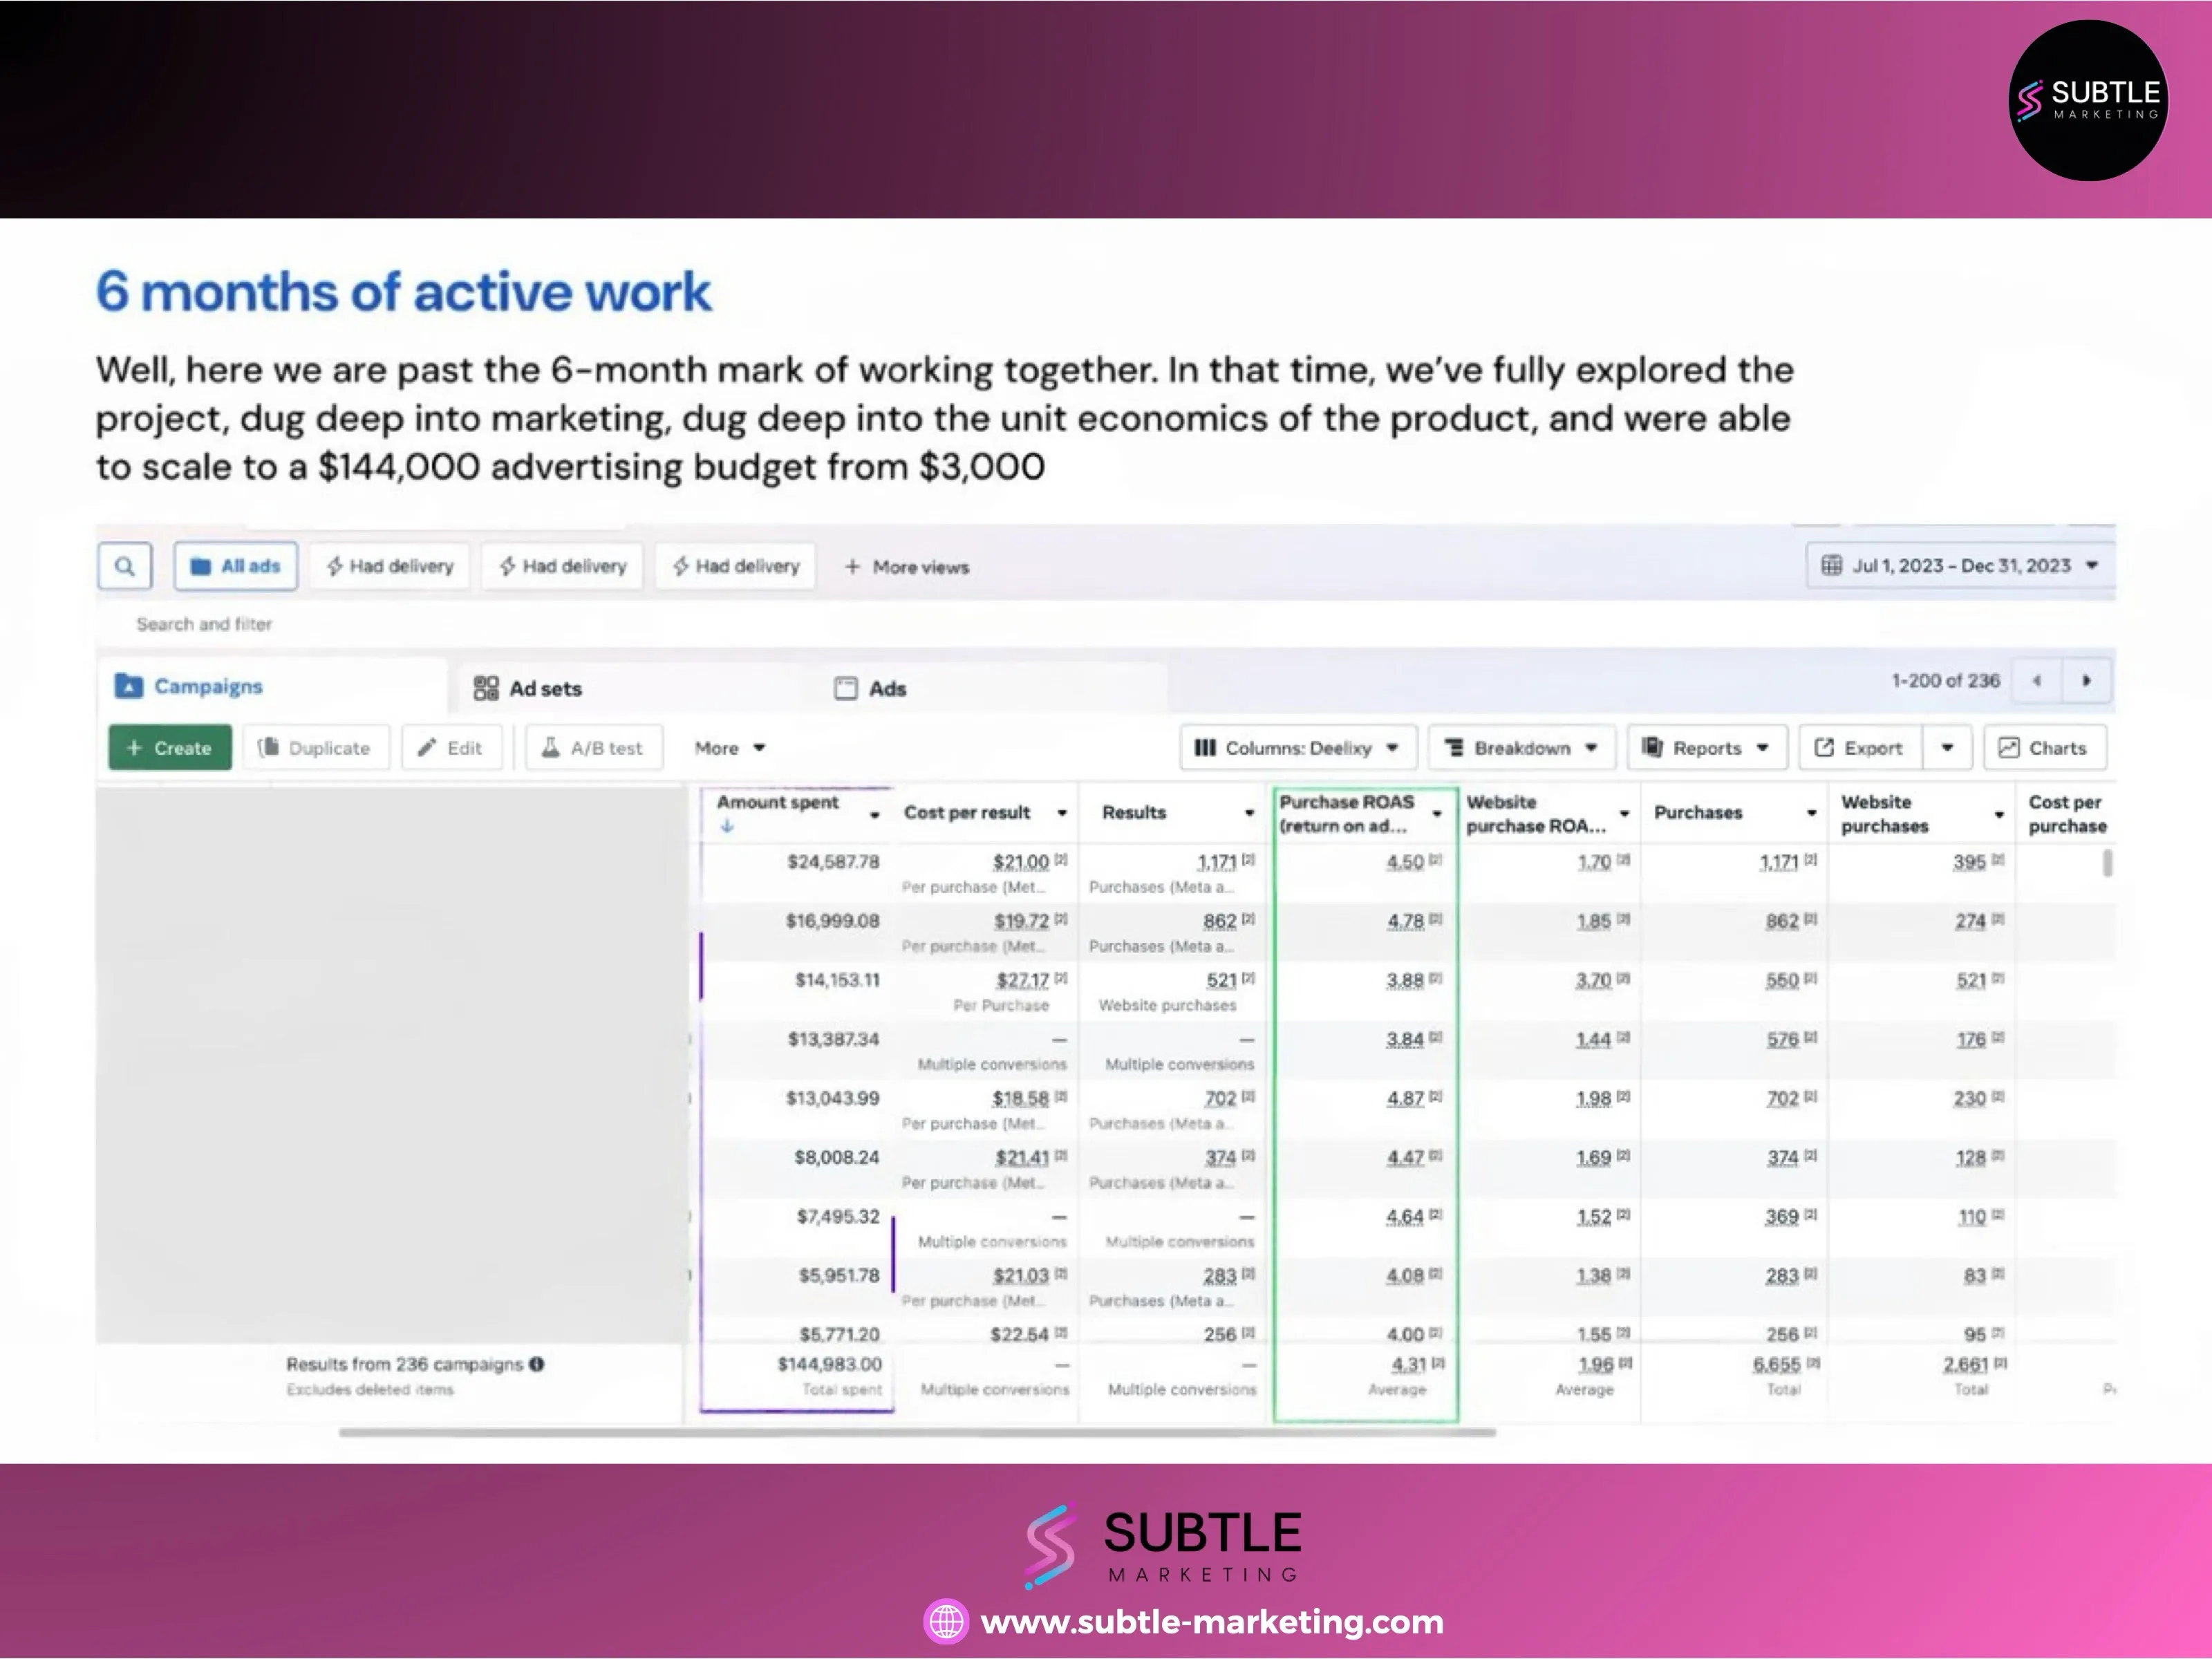Click the $144,983.00 total spent value
Image resolution: width=2212 pixels, height=1659 pixels.
830,1364
